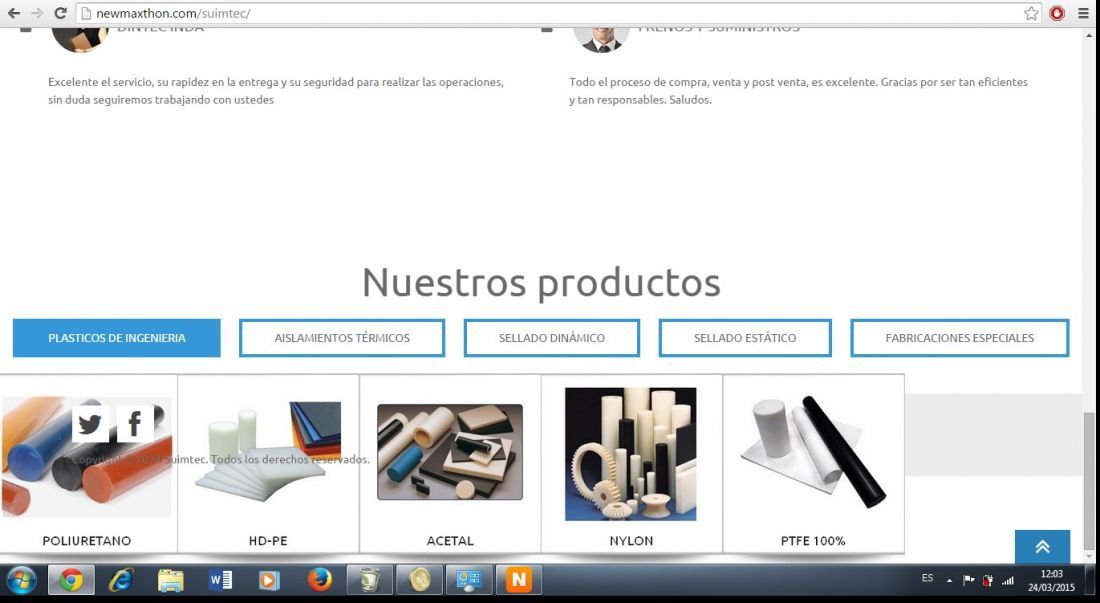View the Acetal product picture

450,452
